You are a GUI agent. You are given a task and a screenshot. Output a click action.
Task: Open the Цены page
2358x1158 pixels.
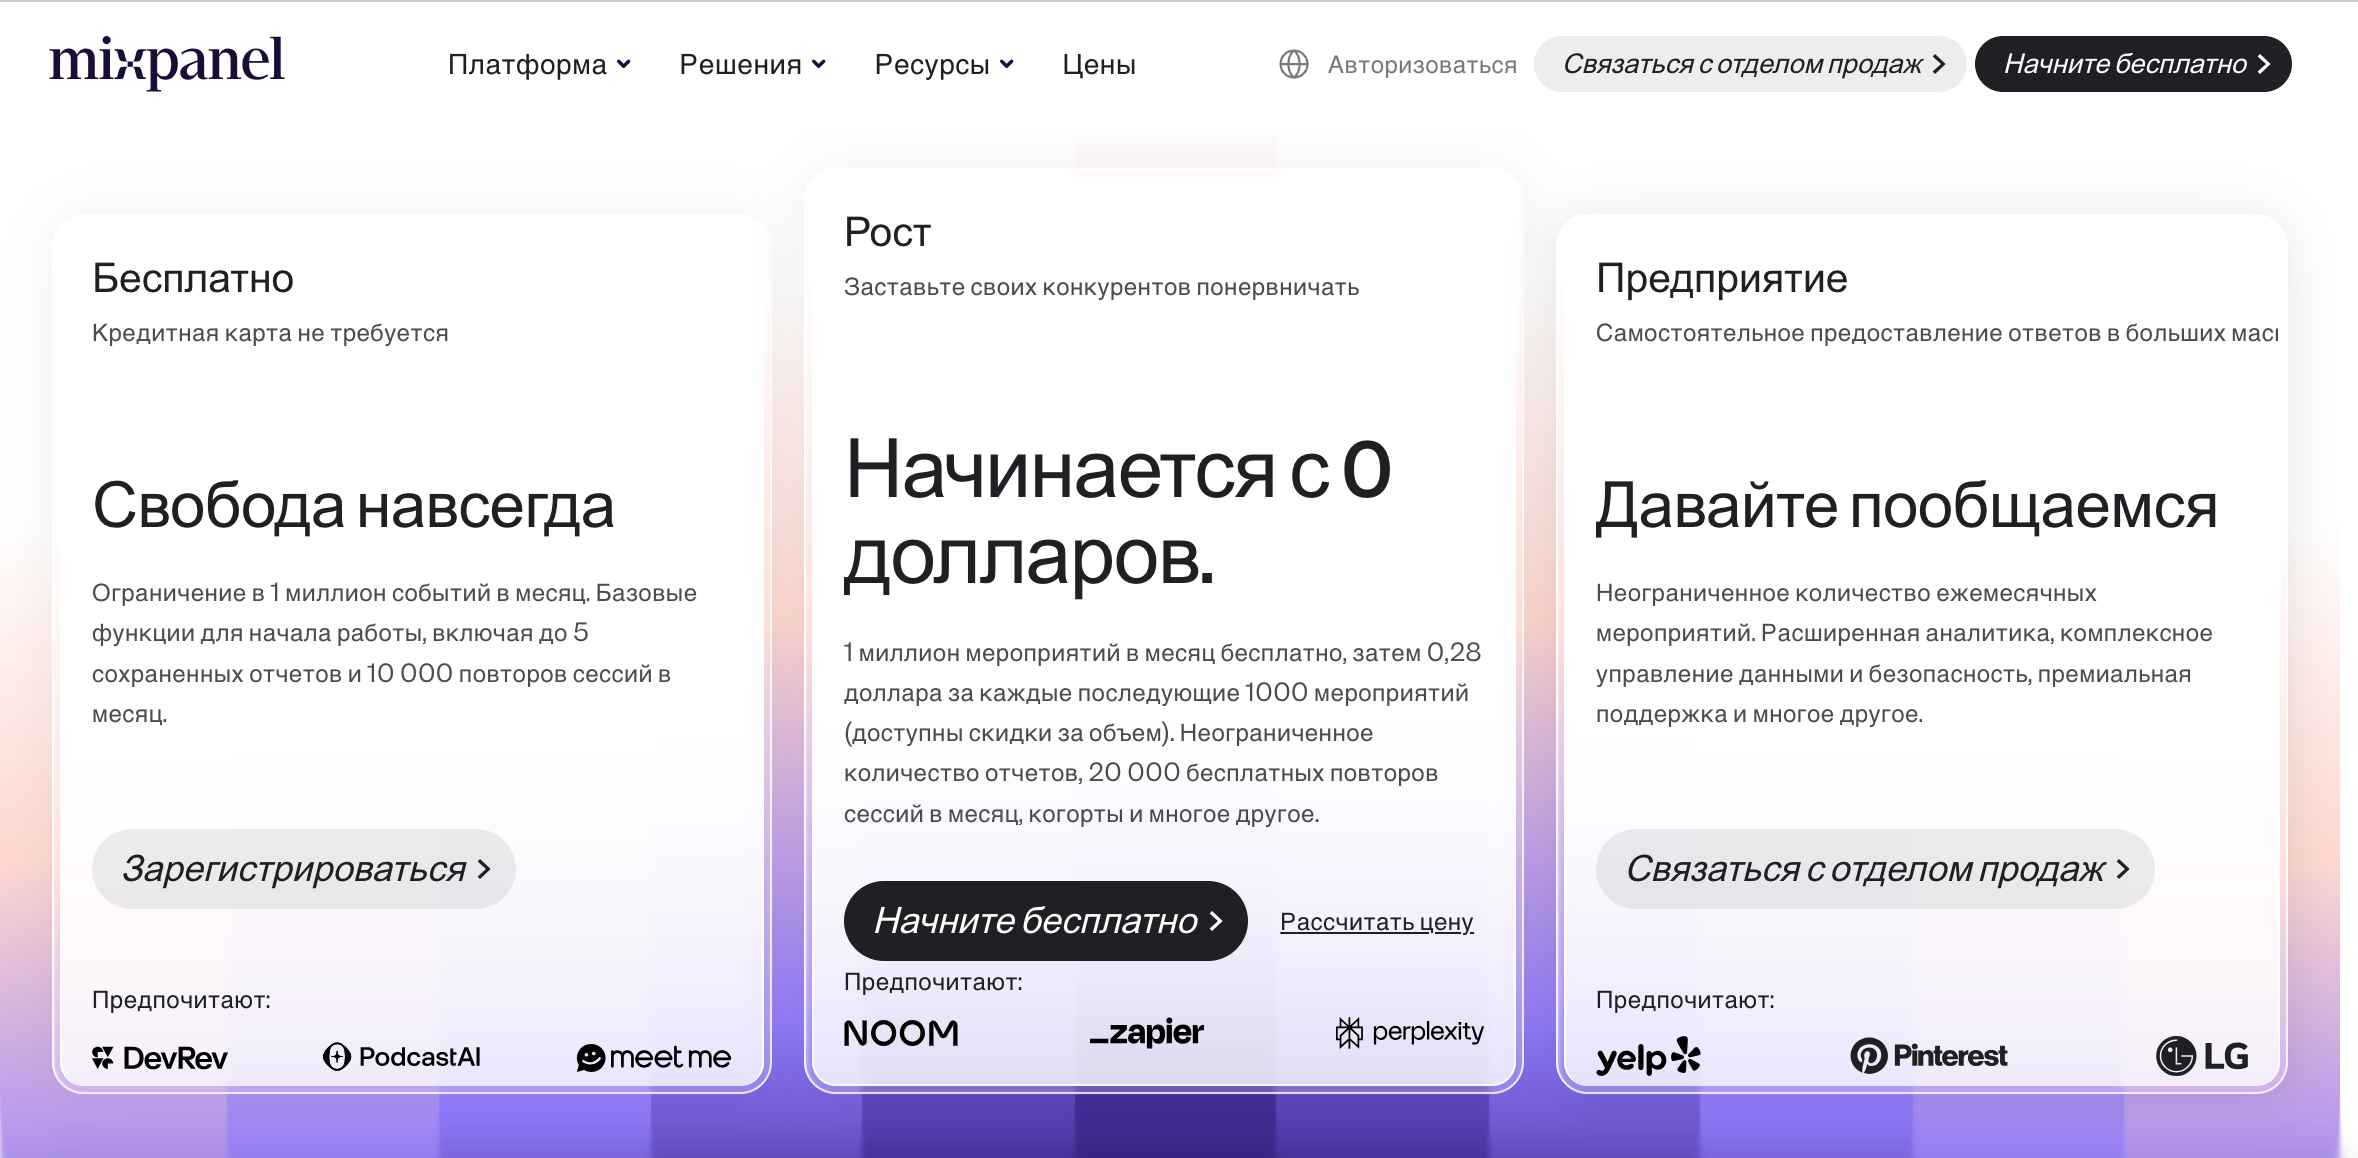pos(1097,63)
